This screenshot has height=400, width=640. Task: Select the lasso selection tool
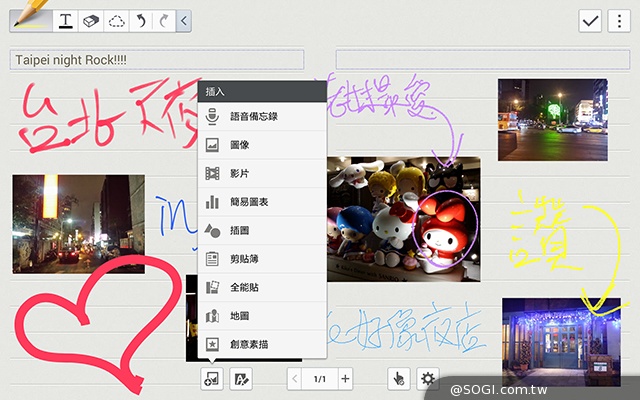click(x=116, y=20)
